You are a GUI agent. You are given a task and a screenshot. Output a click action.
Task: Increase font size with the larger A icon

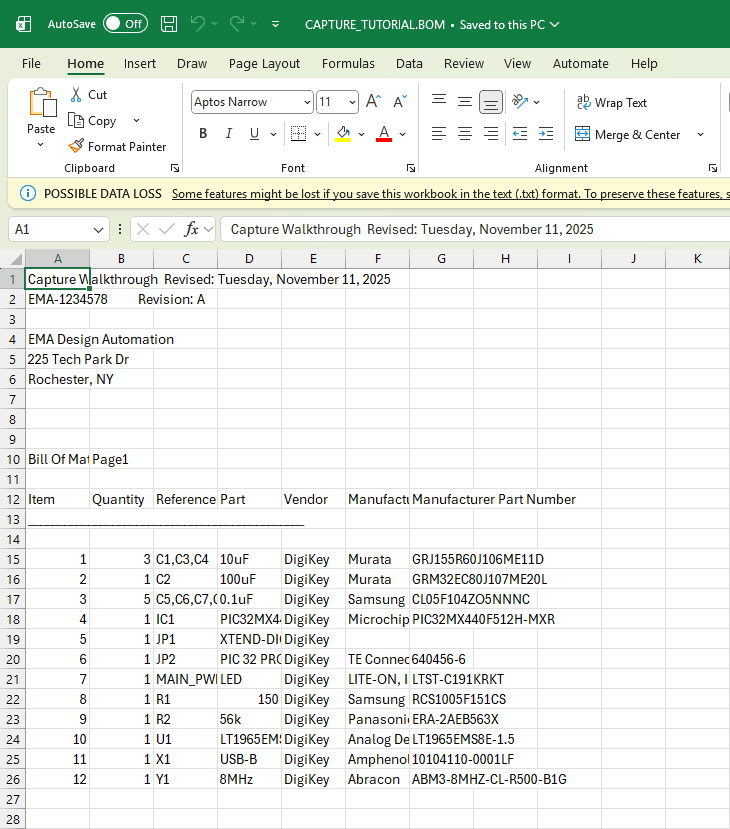click(373, 102)
